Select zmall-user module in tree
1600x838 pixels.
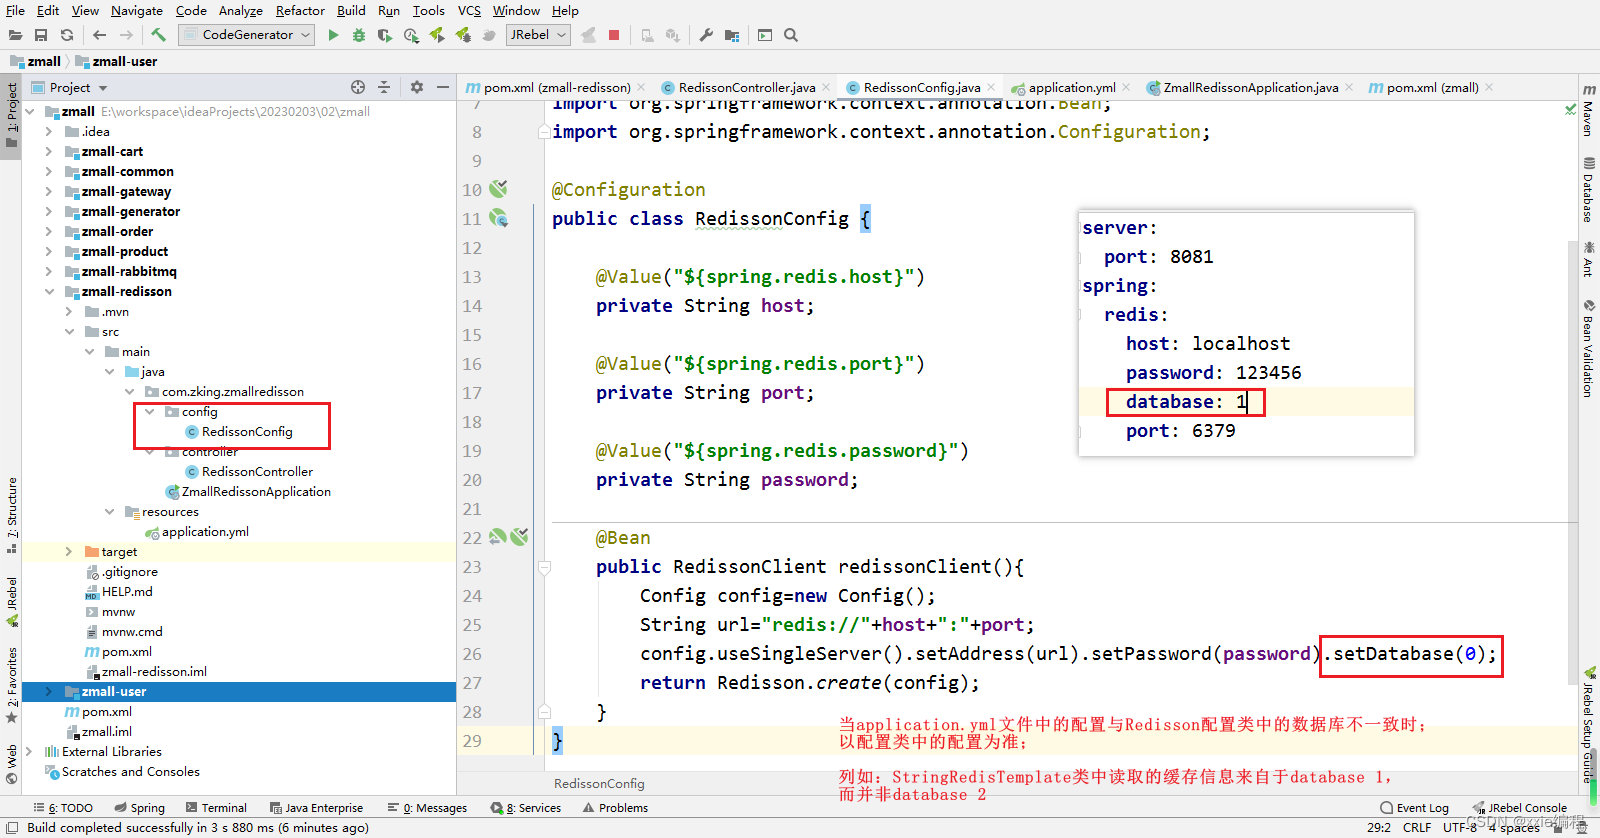point(114,691)
